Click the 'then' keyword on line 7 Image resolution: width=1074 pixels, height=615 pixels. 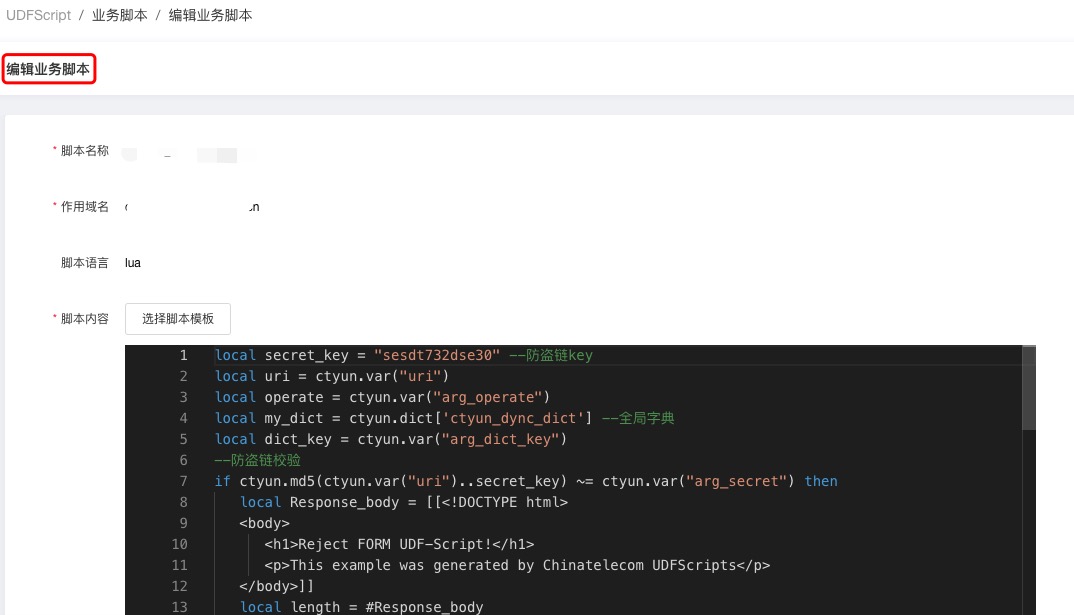coord(821,481)
